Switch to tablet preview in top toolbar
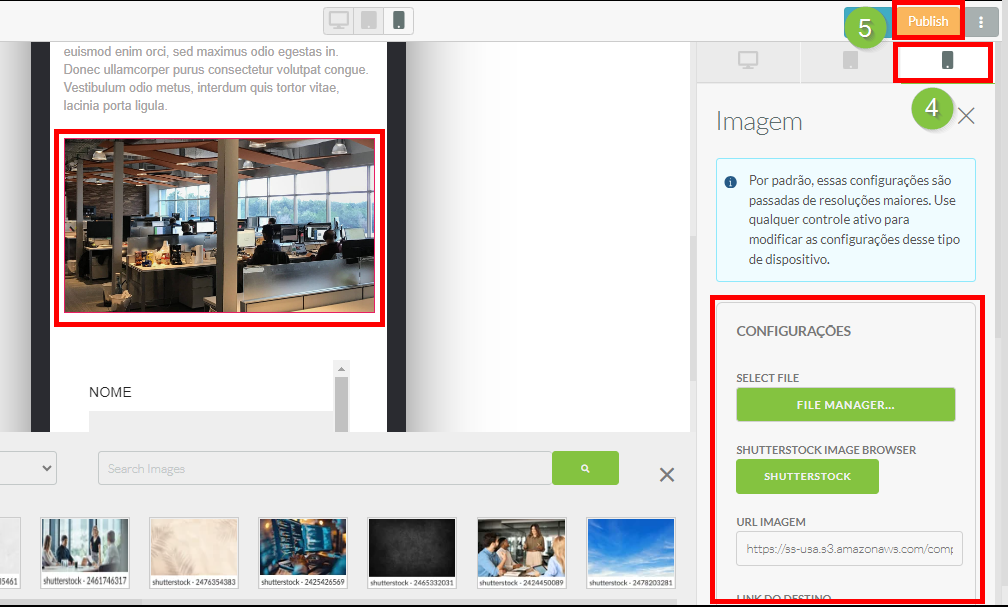The height and width of the screenshot is (607, 1008). pos(369,21)
